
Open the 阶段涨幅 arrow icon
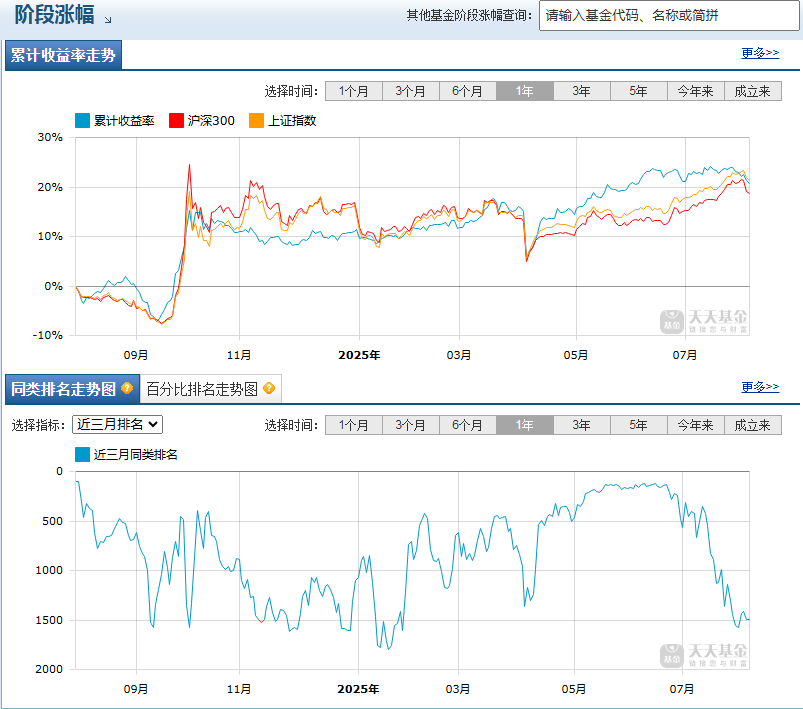coord(108,20)
